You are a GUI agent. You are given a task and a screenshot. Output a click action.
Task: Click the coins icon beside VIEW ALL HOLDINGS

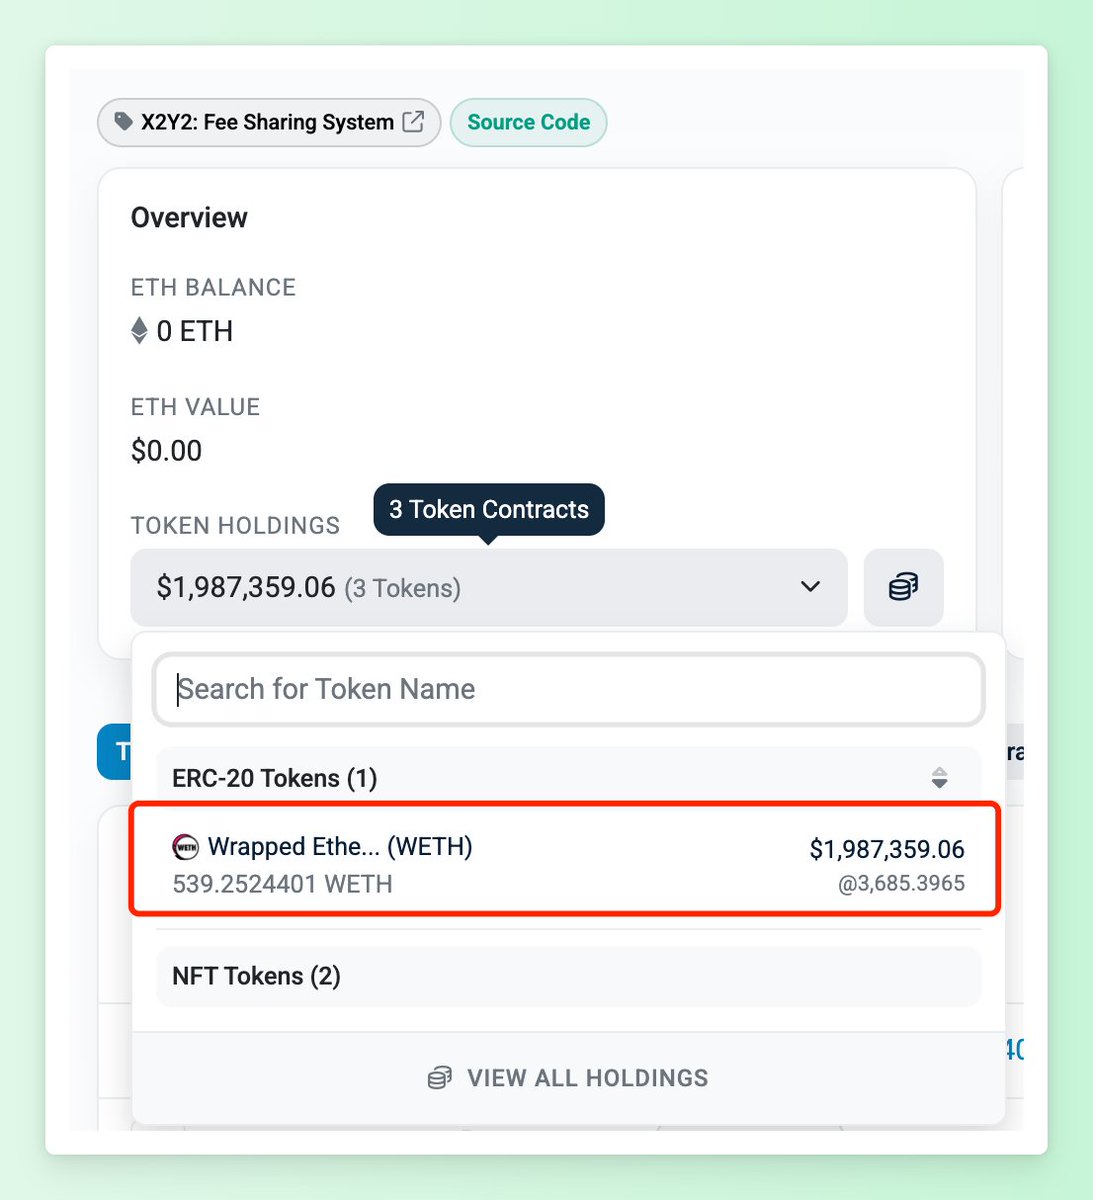pos(439,1078)
